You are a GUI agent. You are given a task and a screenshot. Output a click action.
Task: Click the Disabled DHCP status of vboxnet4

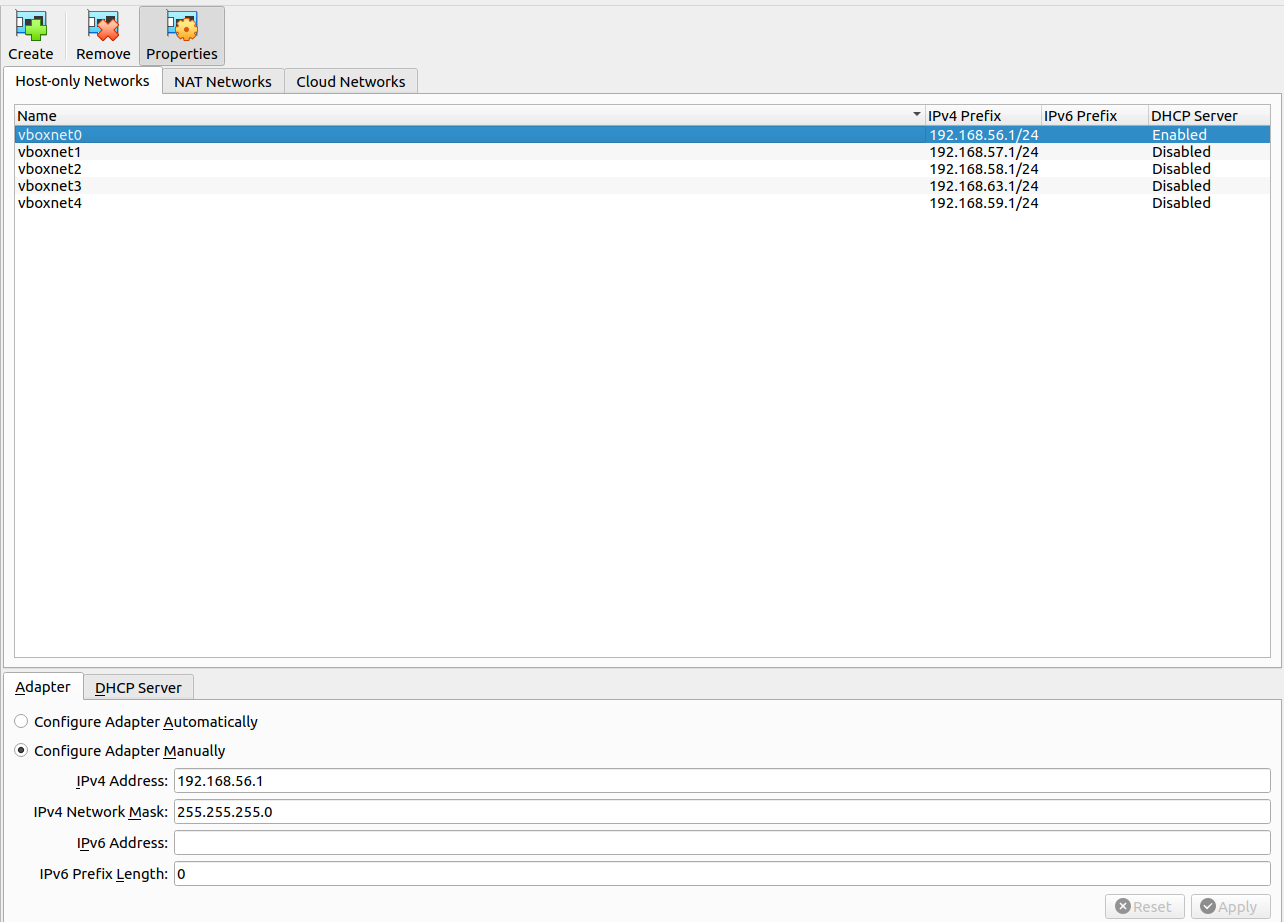pyautogui.click(x=1181, y=203)
